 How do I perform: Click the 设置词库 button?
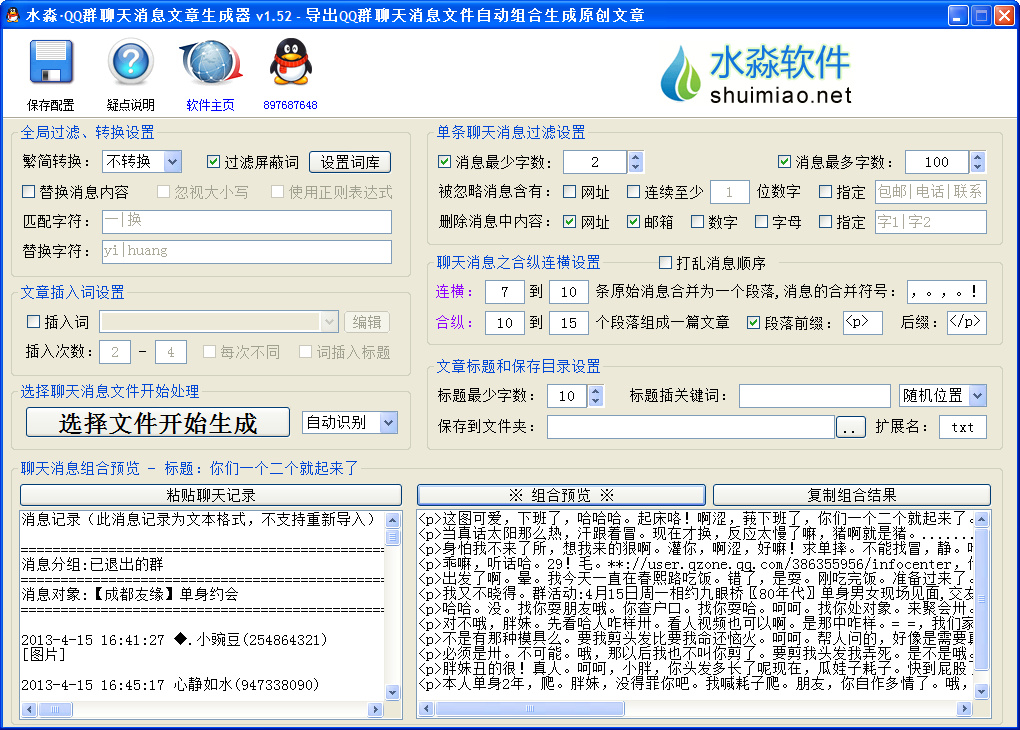[x=350, y=162]
